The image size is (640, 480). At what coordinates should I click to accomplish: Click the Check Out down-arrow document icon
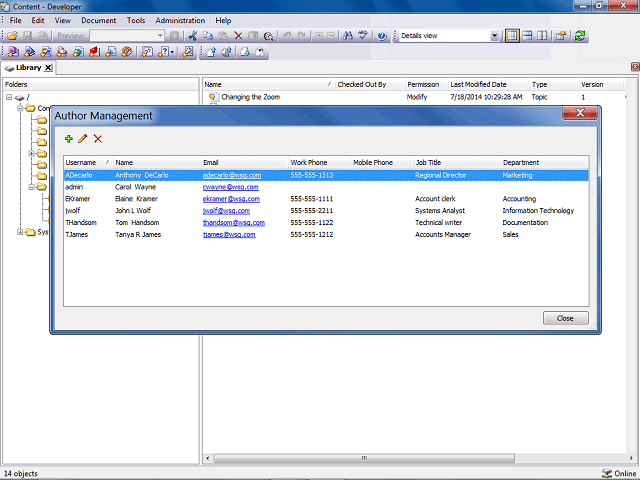(x=245, y=52)
